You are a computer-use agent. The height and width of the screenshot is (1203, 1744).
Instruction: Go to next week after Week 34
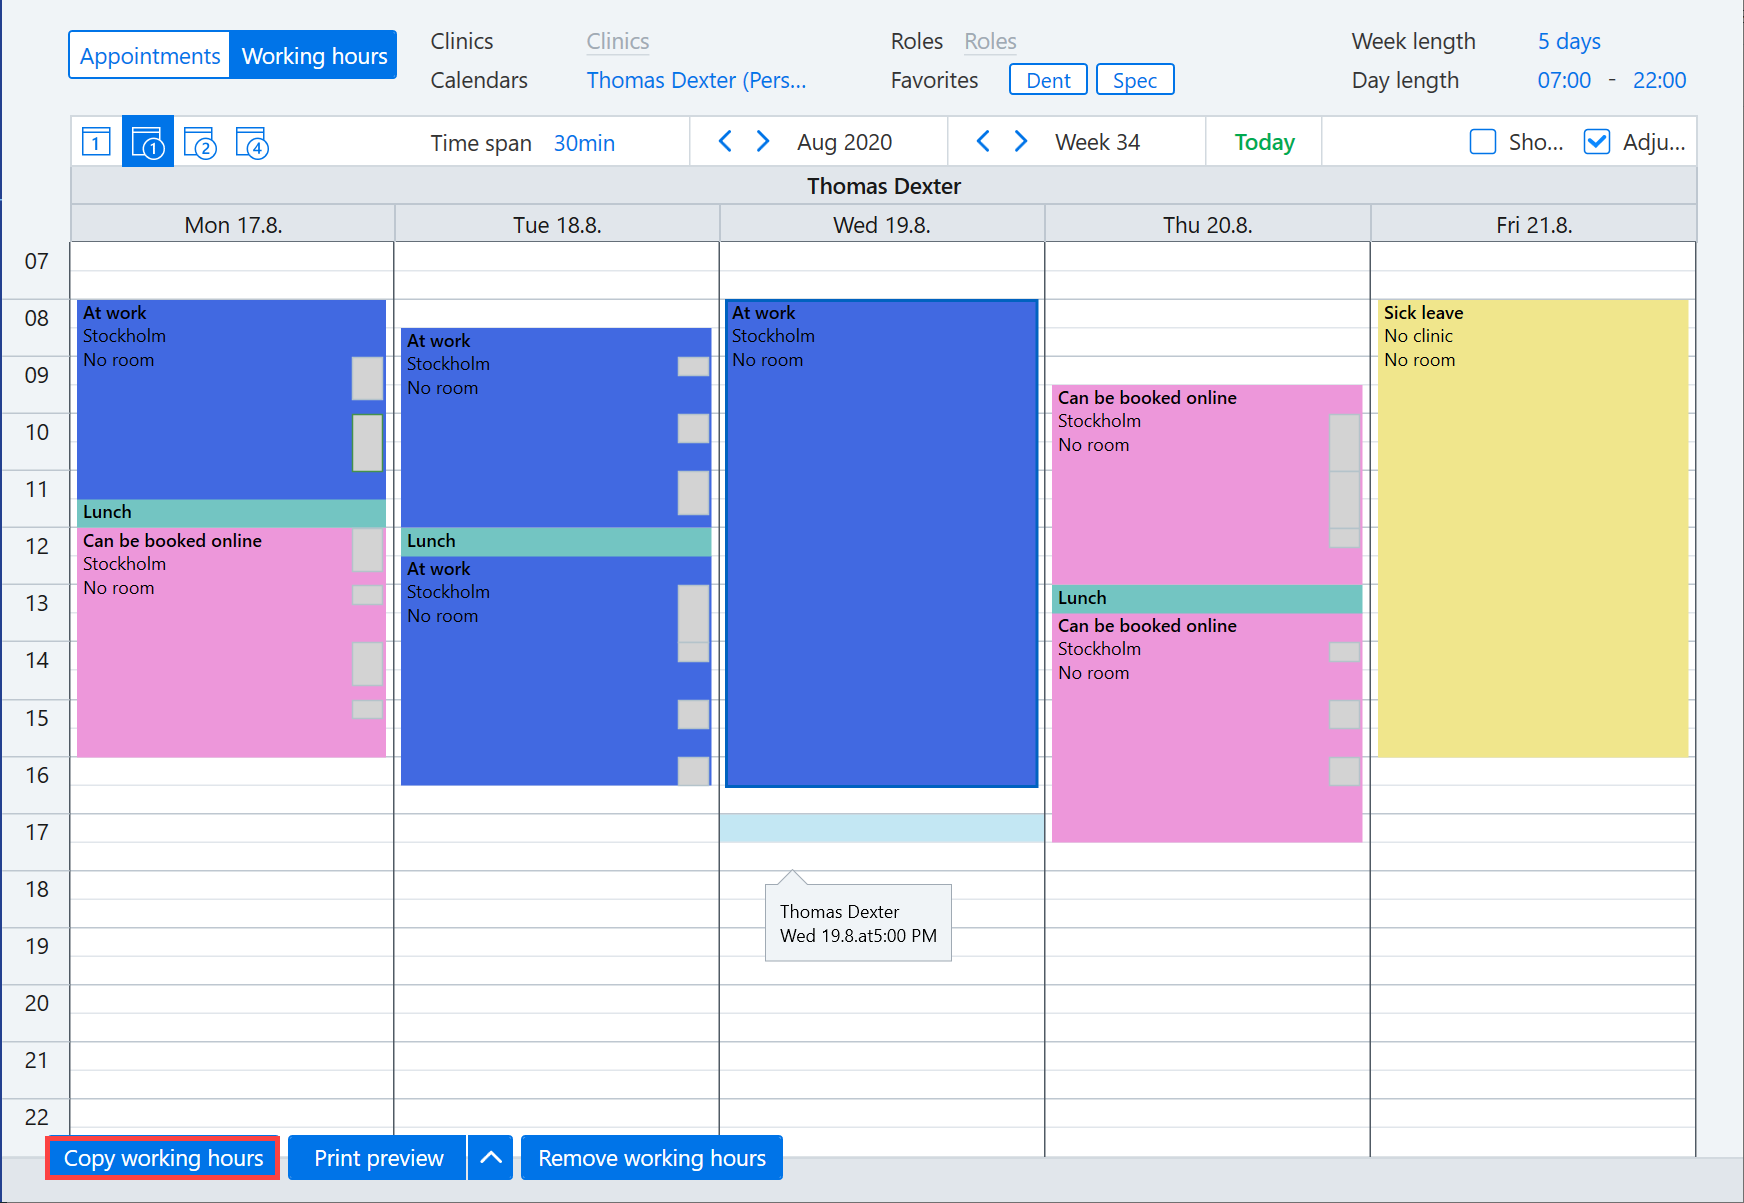point(1021,141)
